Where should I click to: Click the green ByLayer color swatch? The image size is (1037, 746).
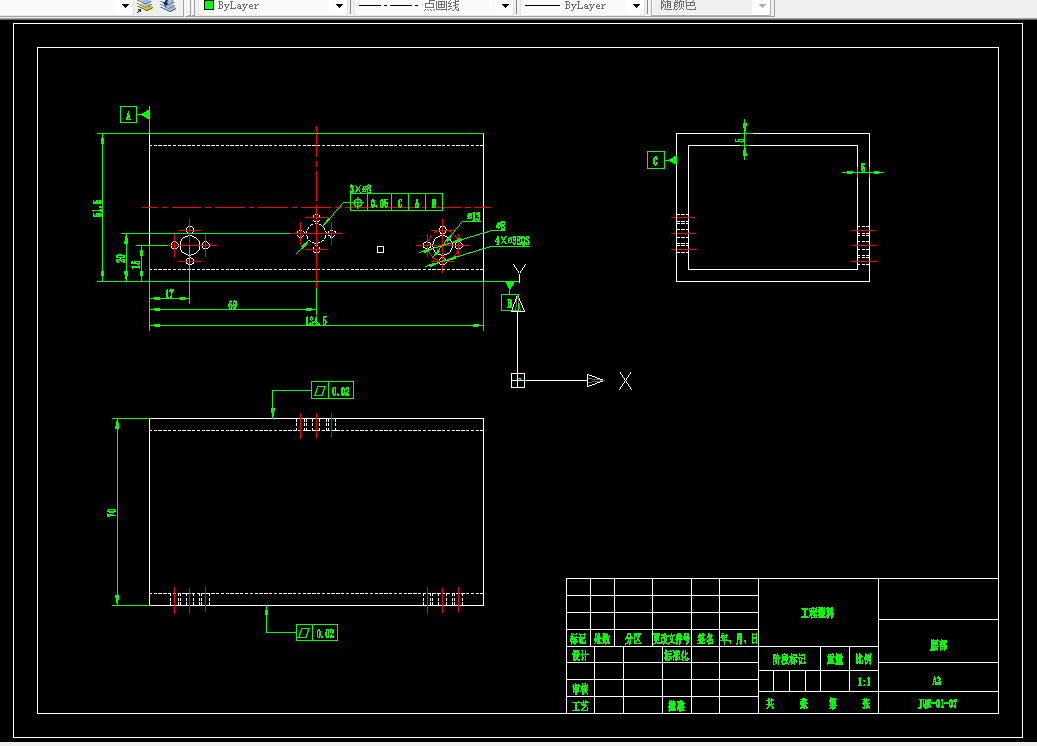coord(209,5)
